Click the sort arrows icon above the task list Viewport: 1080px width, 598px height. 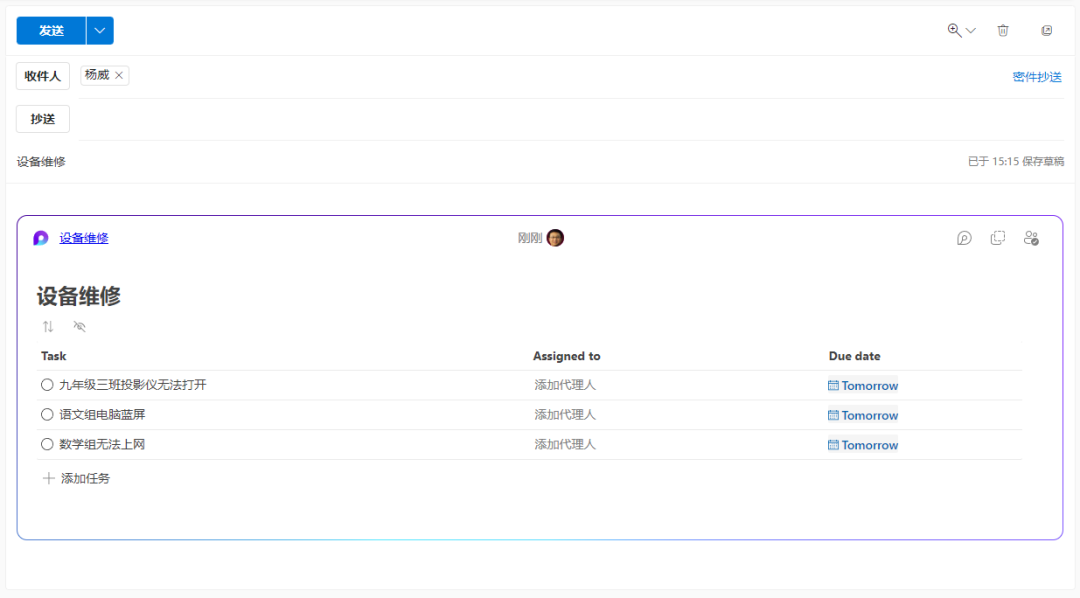pyautogui.click(x=47, y=326)
